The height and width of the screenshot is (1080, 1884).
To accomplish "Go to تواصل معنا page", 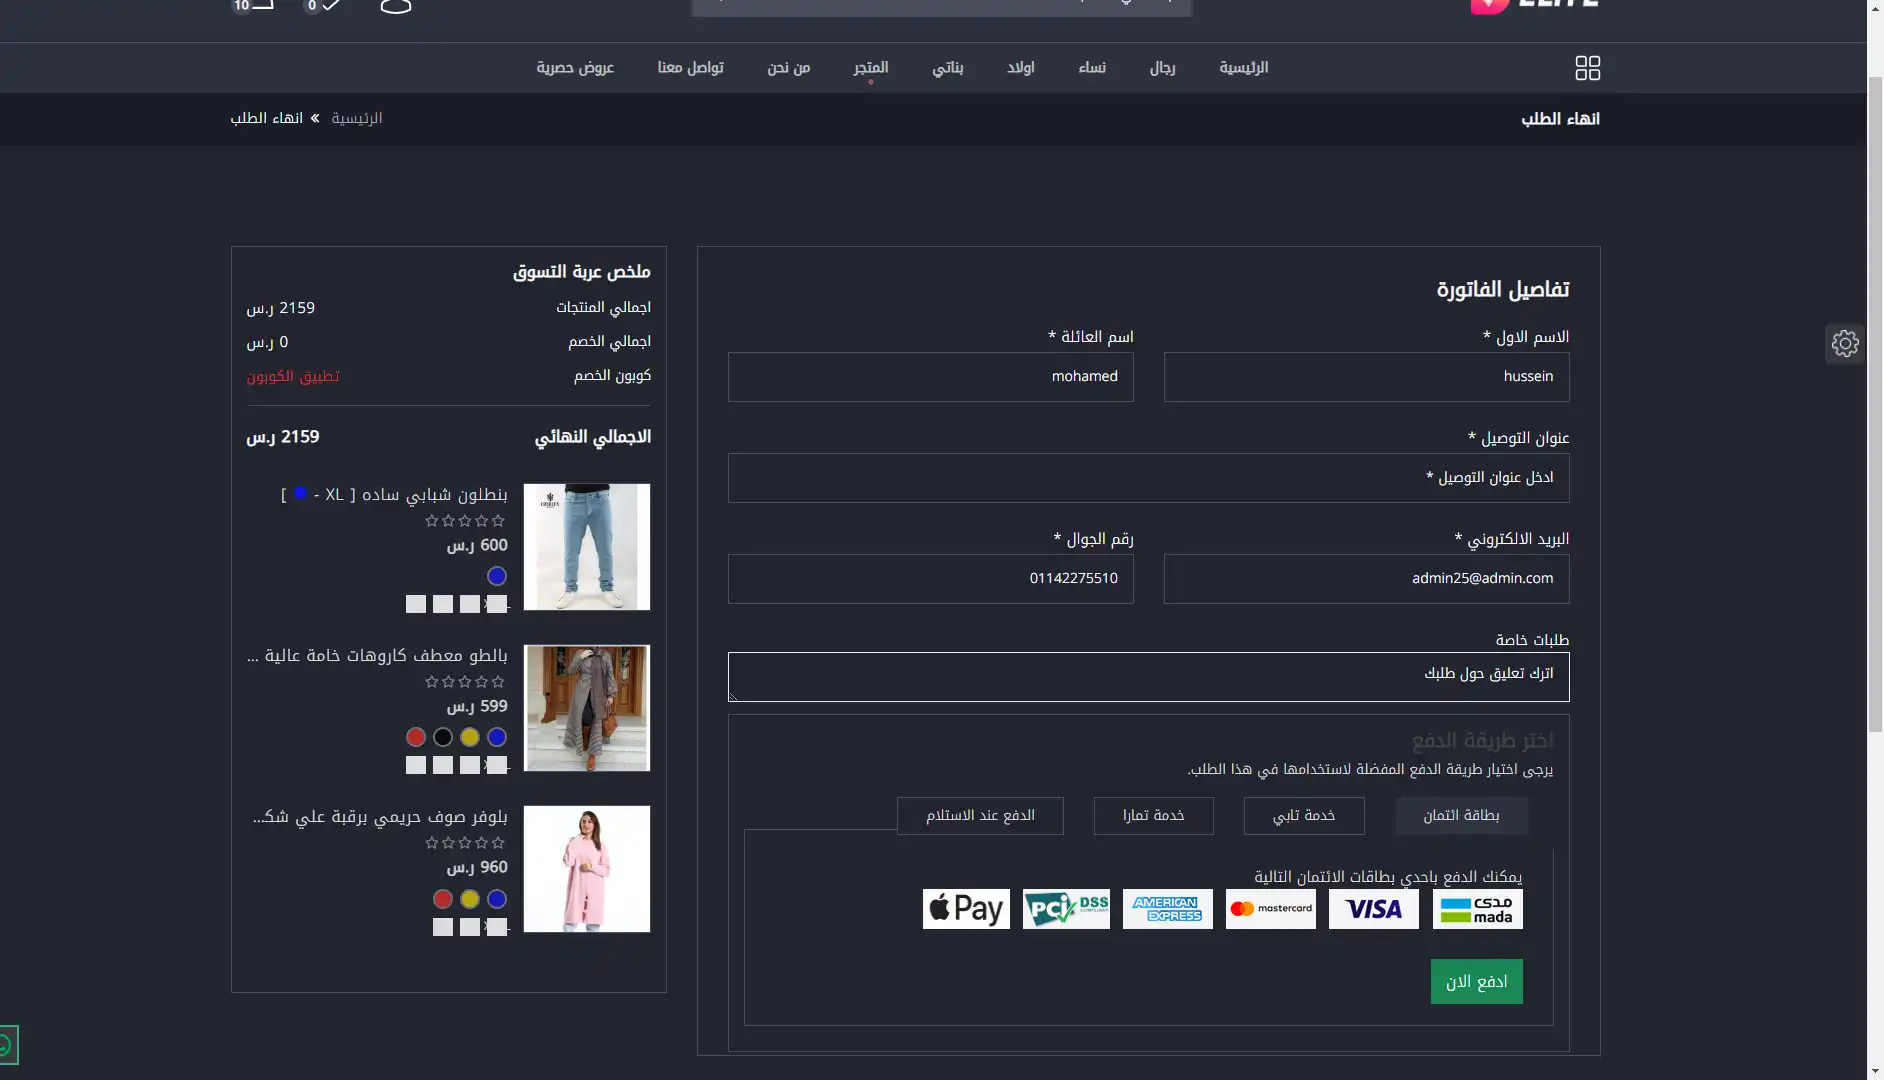I will point(690,68).
